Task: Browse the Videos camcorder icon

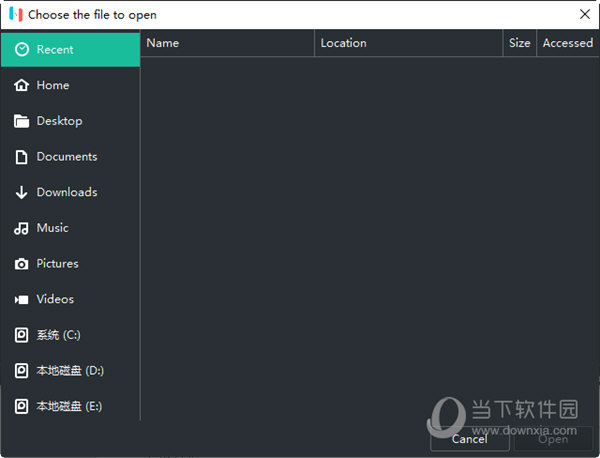Action: click(x=21, y=300)
